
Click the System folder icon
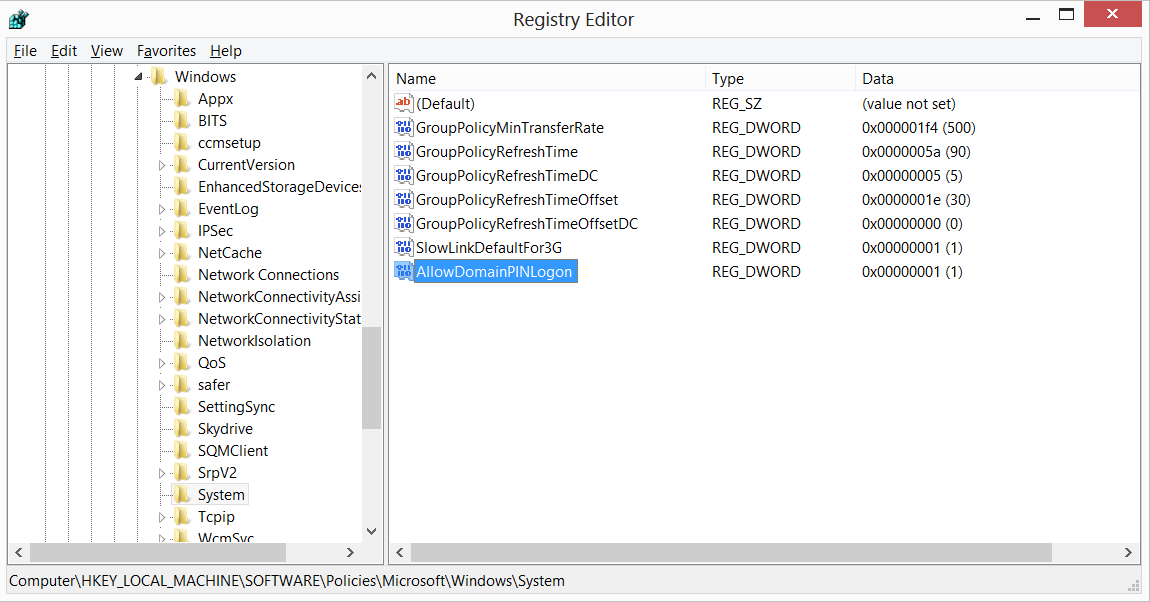(x=182, y=494)
